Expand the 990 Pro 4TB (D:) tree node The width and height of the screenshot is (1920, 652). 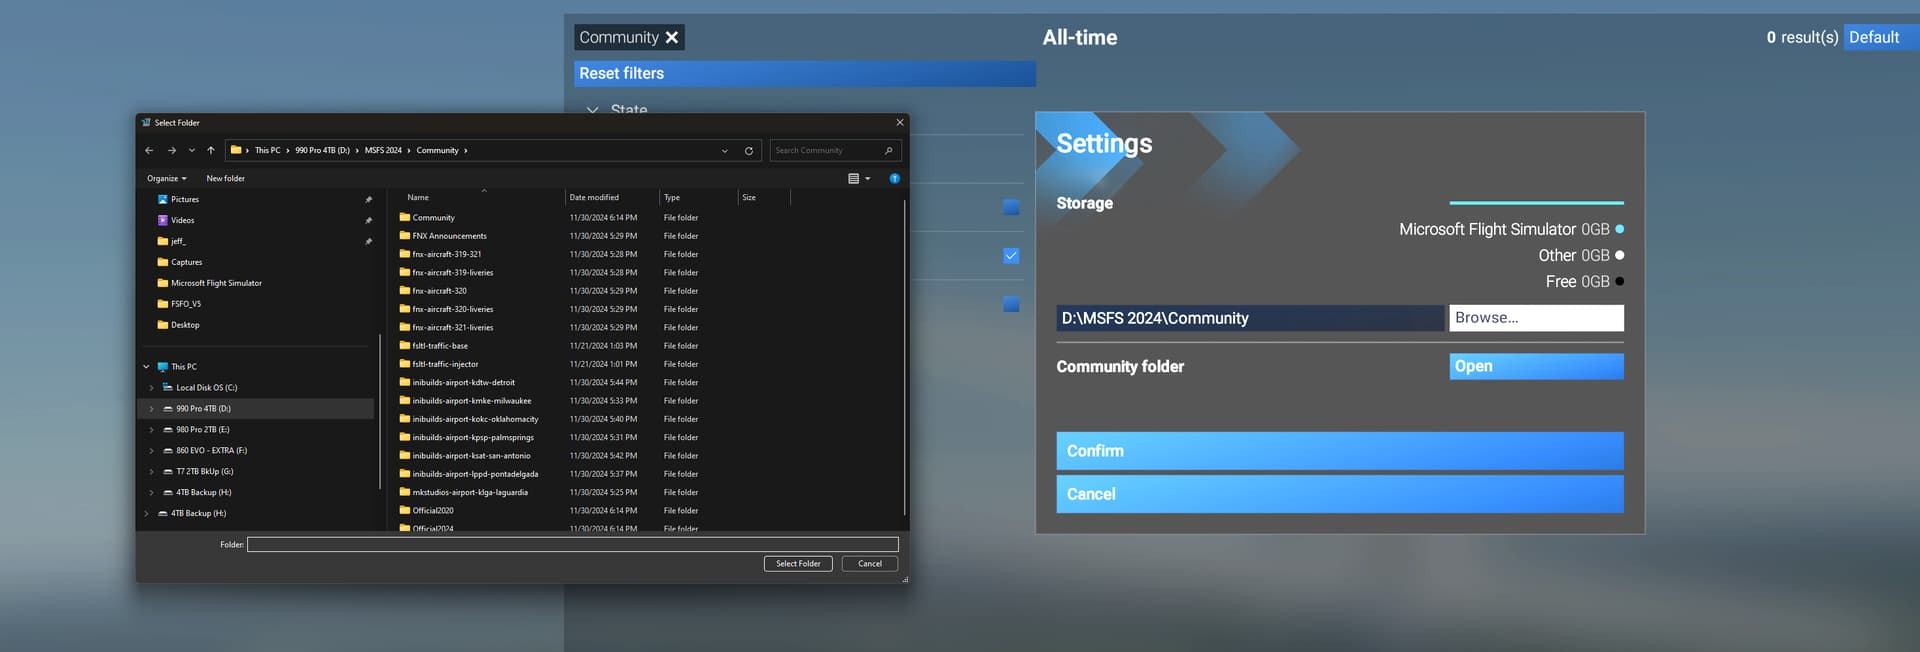pyautogui.click(x=152, y=409)
